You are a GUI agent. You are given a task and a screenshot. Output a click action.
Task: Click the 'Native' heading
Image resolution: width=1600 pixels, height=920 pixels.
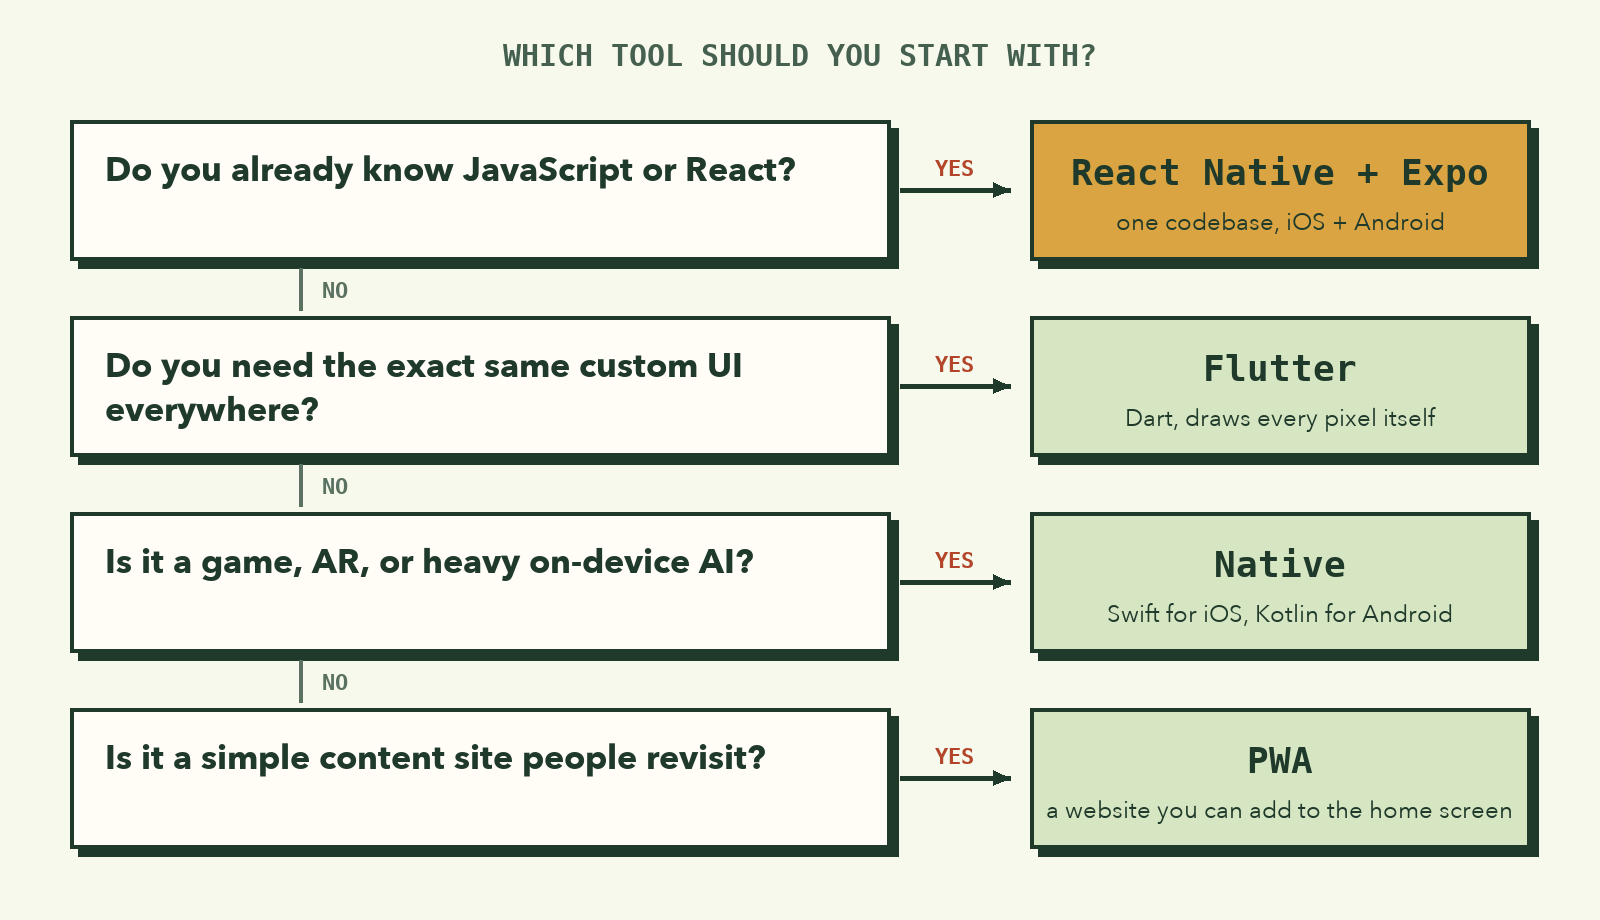pos(1280,565)
